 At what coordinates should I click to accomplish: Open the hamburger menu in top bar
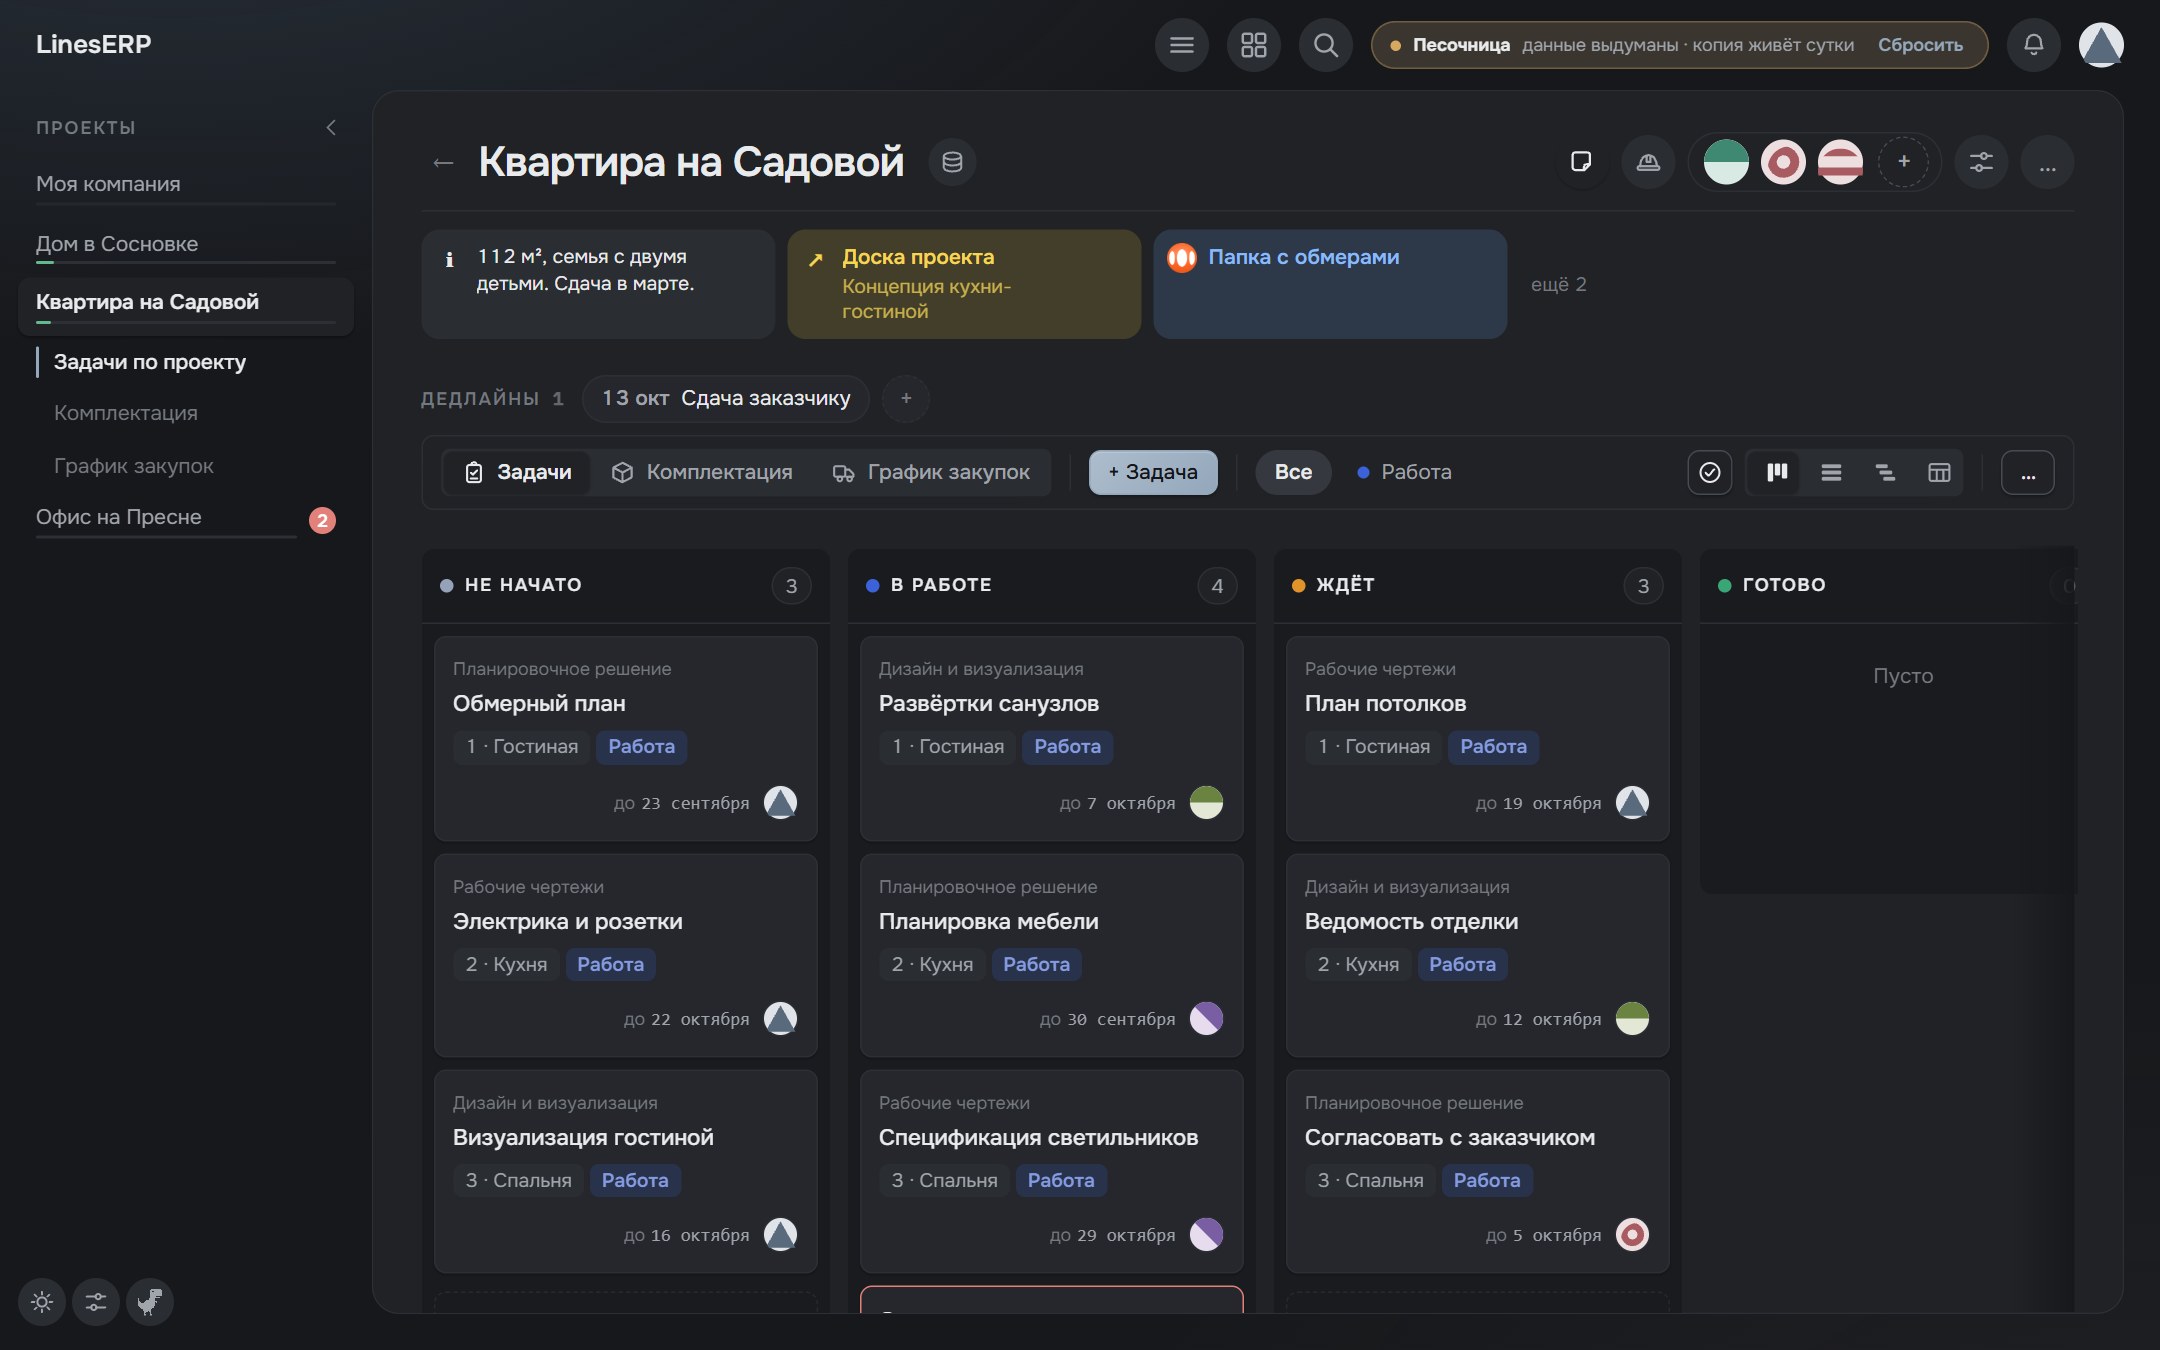1181,45
